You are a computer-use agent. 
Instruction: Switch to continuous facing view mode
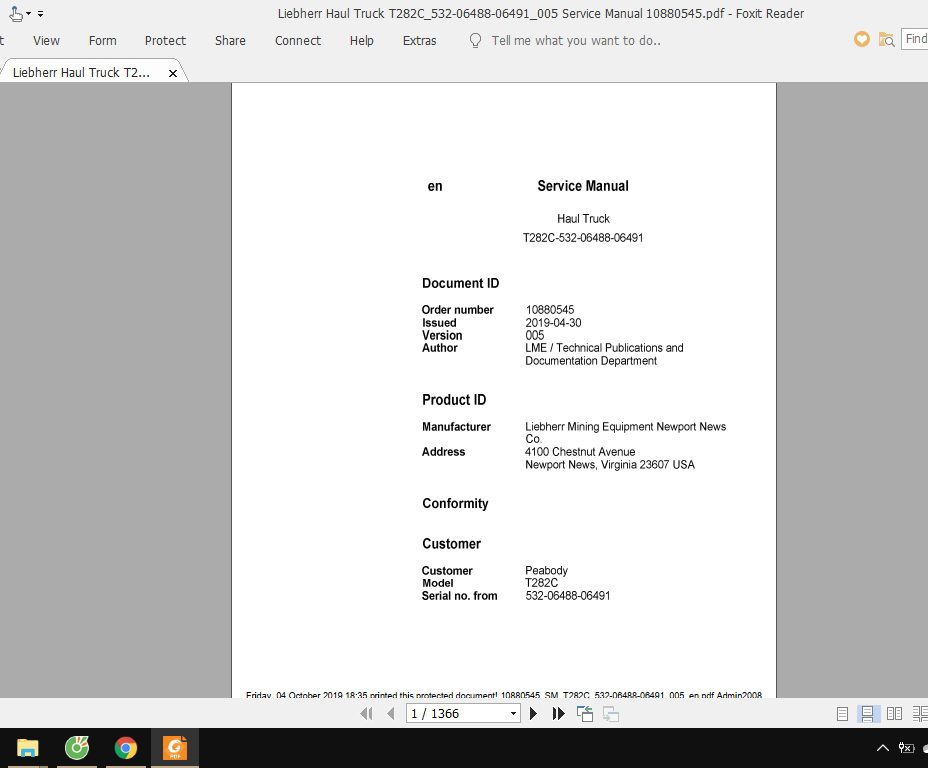[920, 714]
